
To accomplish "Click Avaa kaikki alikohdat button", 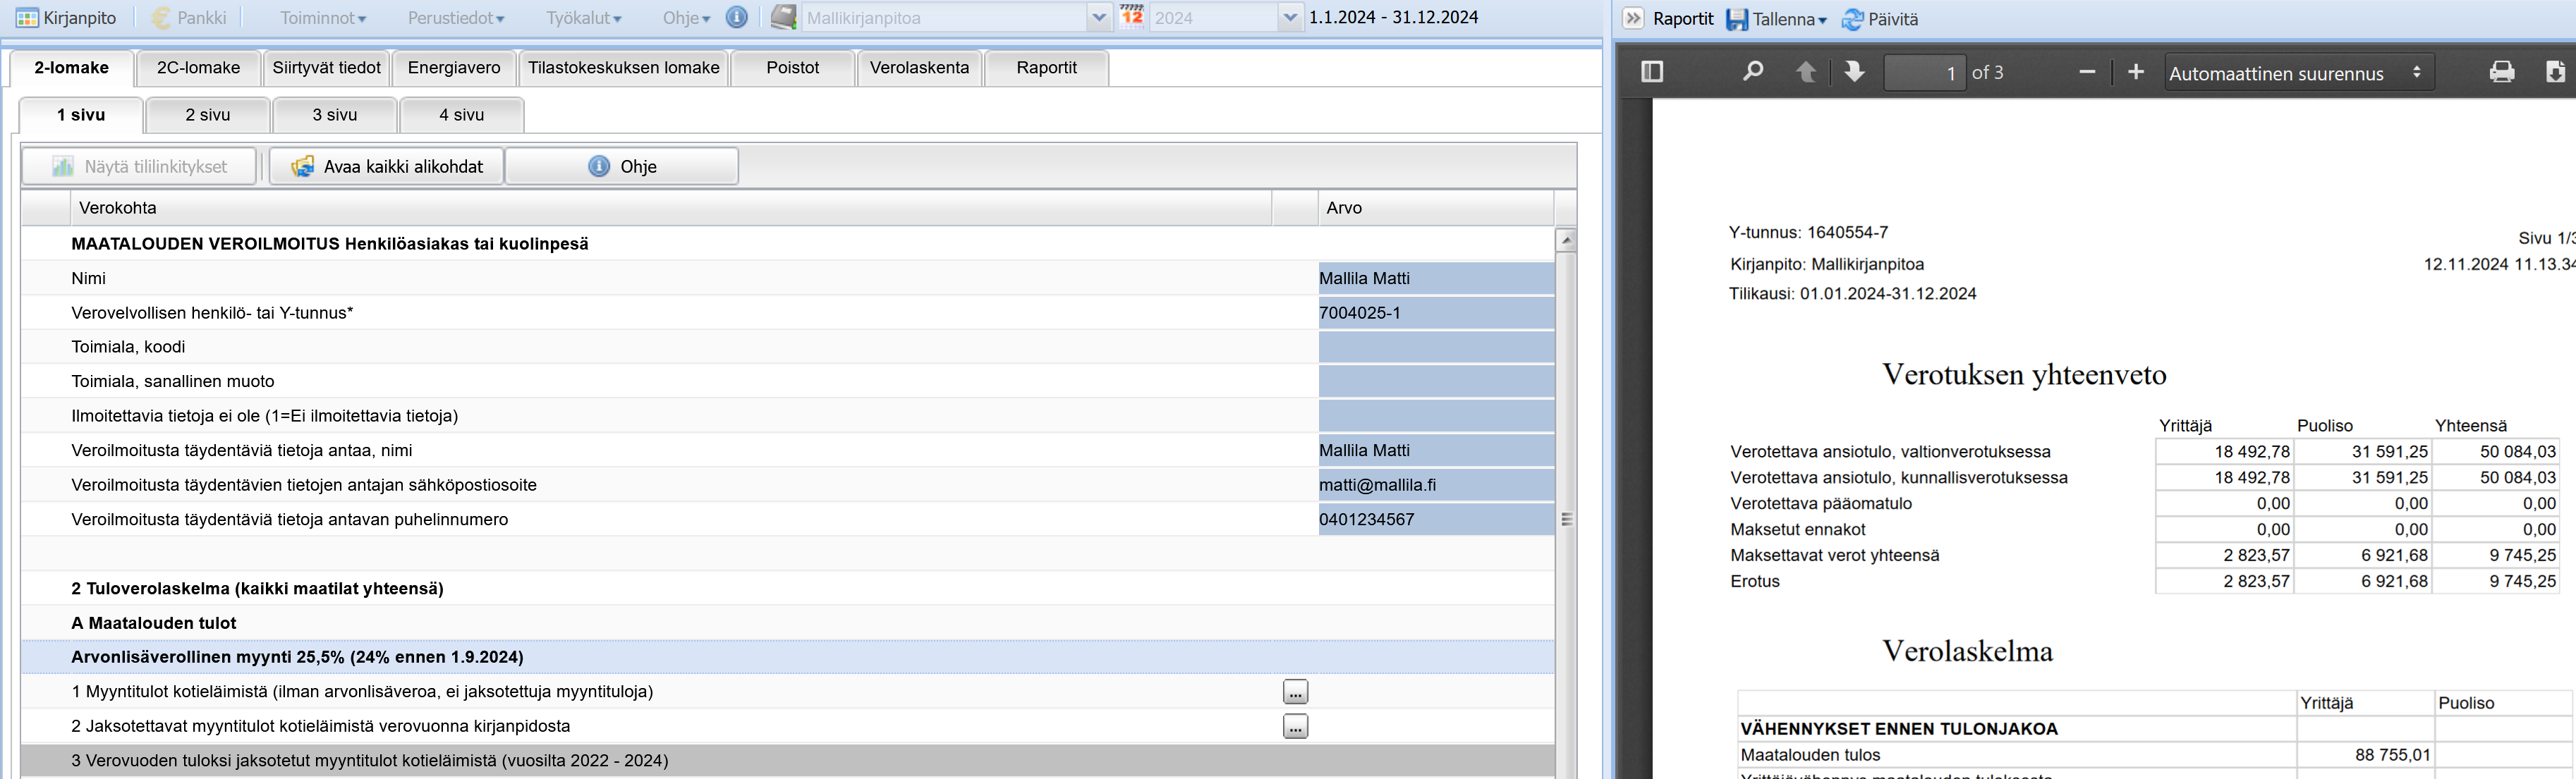I will click(387, 167).
